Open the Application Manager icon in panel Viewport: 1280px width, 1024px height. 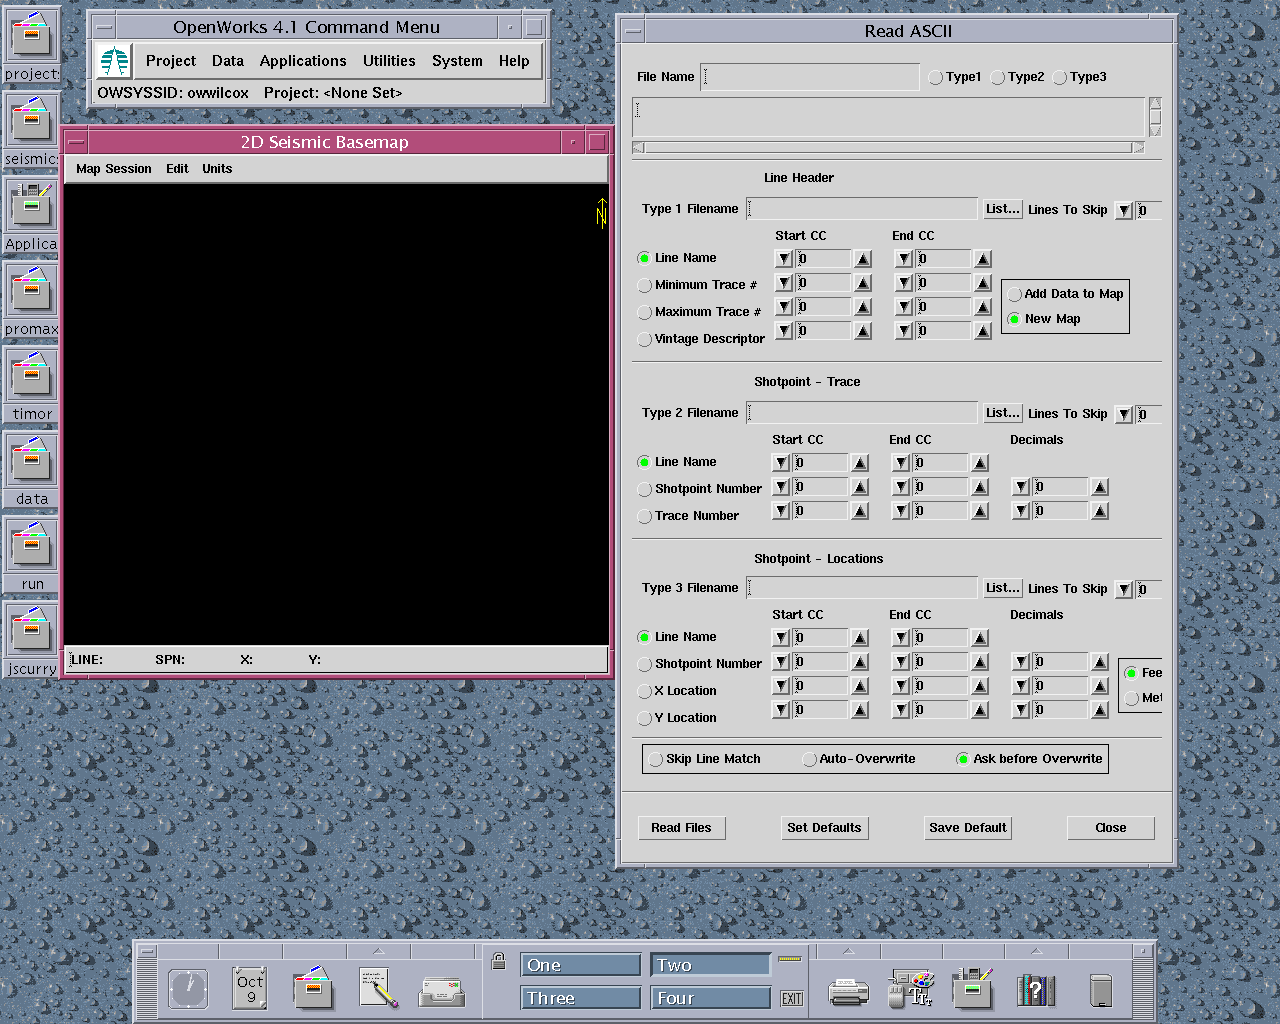pyautogui.click(x=972, y=988)
